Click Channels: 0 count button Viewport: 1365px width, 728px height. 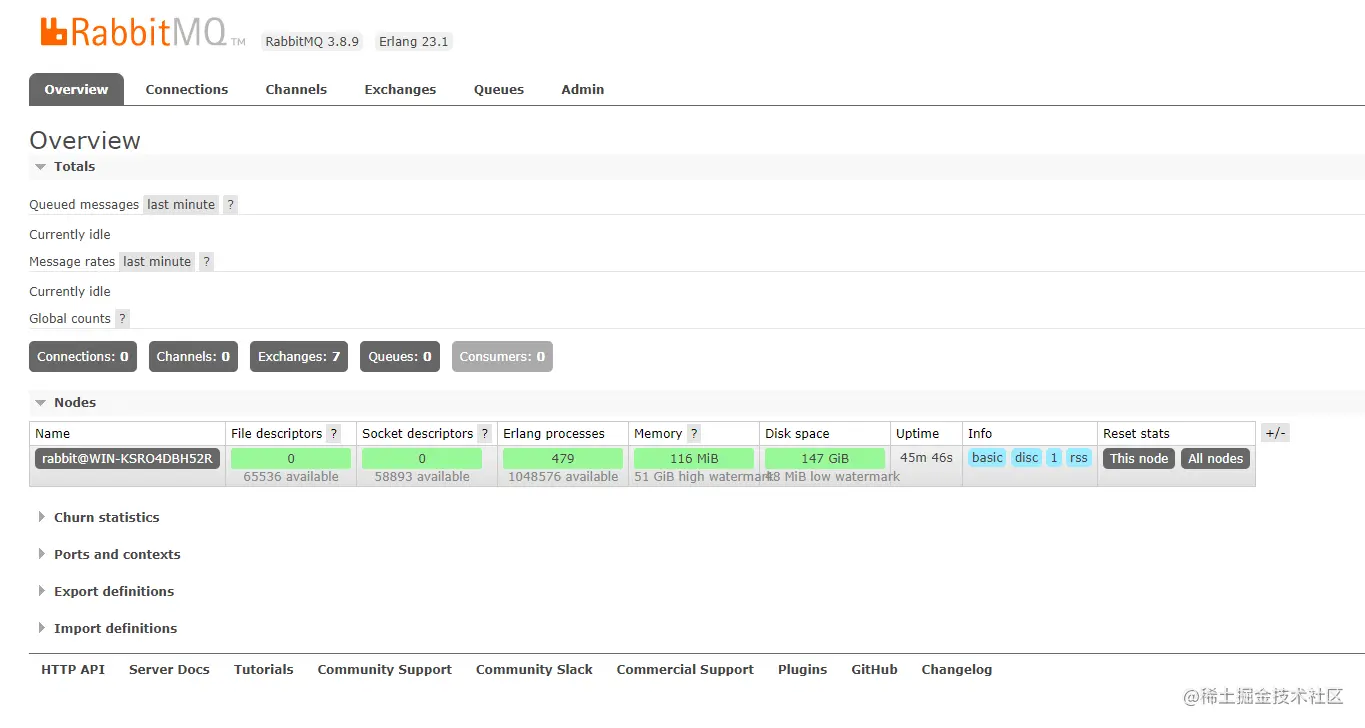(193, 357)
